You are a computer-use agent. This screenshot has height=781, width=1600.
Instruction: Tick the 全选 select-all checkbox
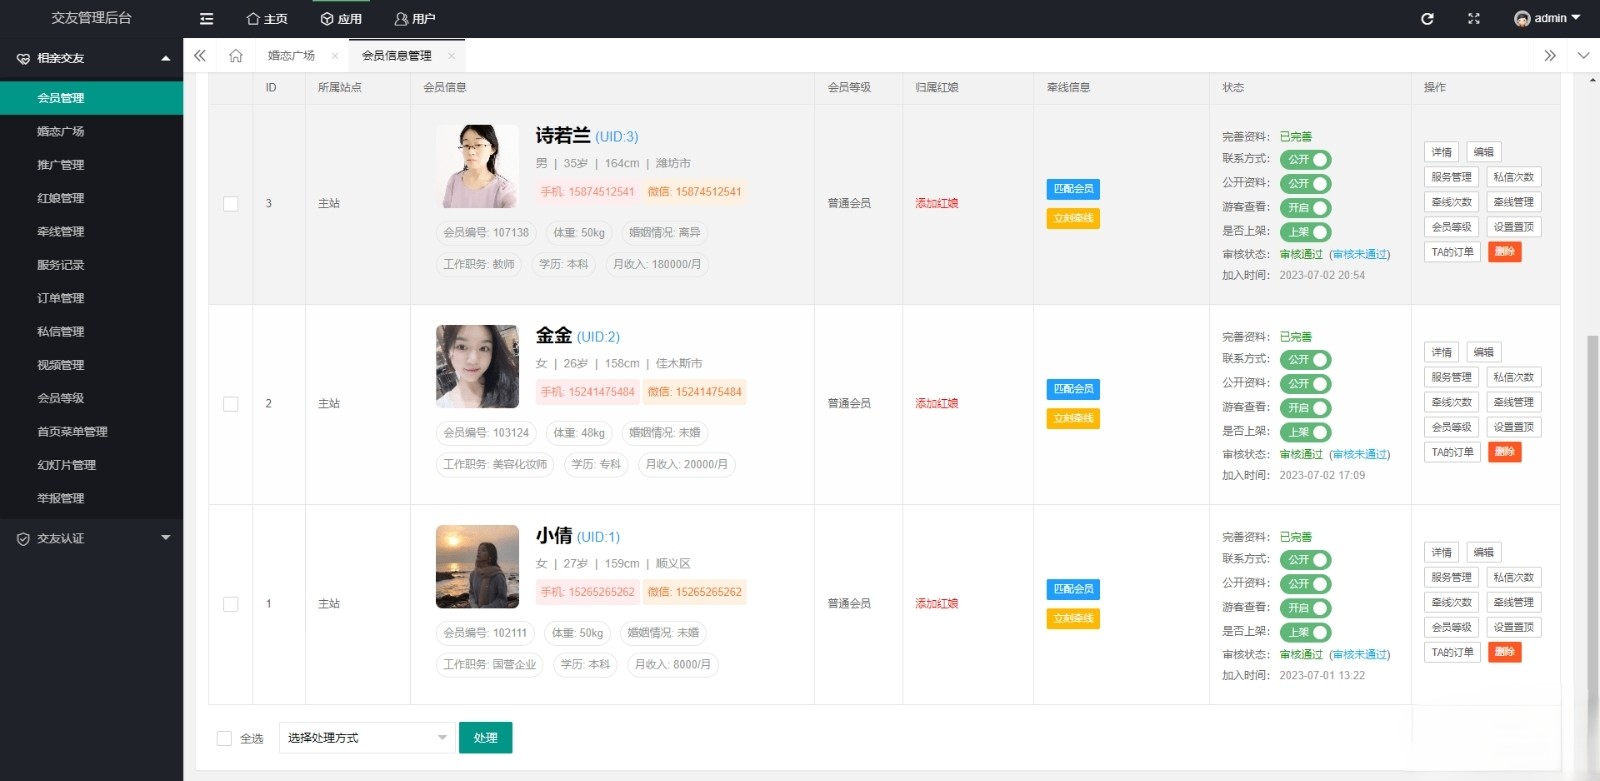(x=224, y=738)
